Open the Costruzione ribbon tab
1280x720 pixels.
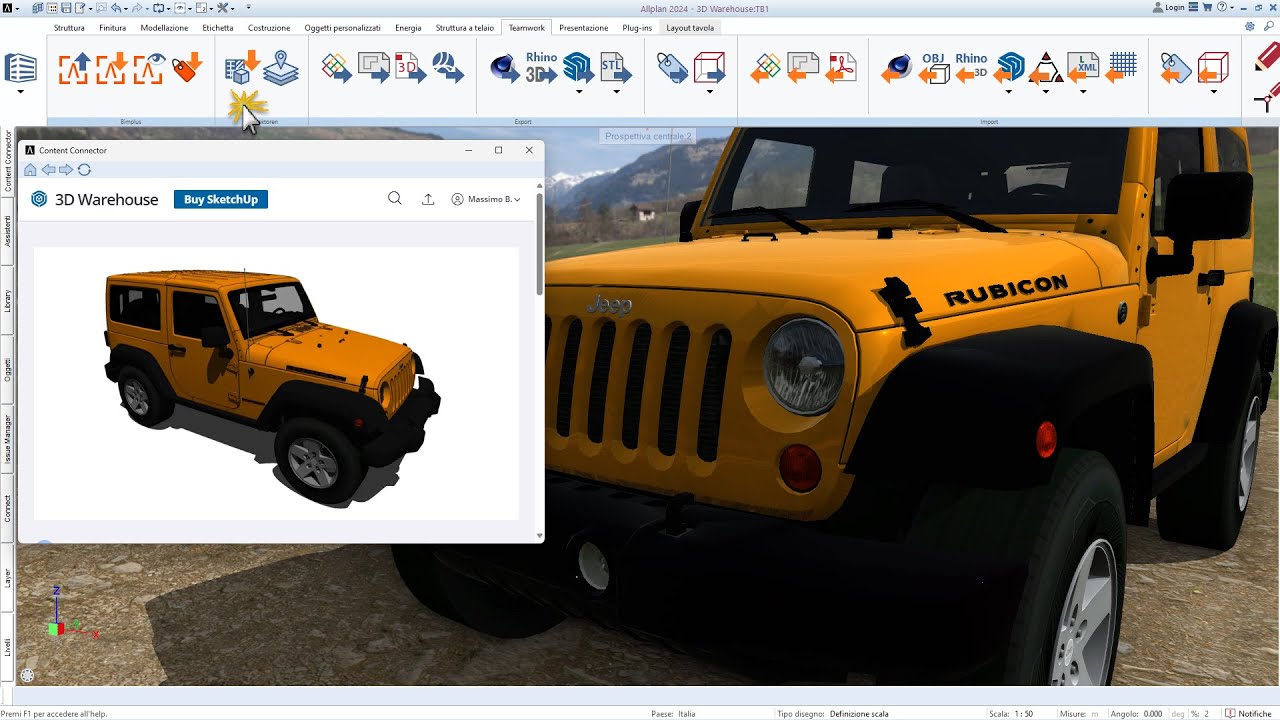coord(269,28)
